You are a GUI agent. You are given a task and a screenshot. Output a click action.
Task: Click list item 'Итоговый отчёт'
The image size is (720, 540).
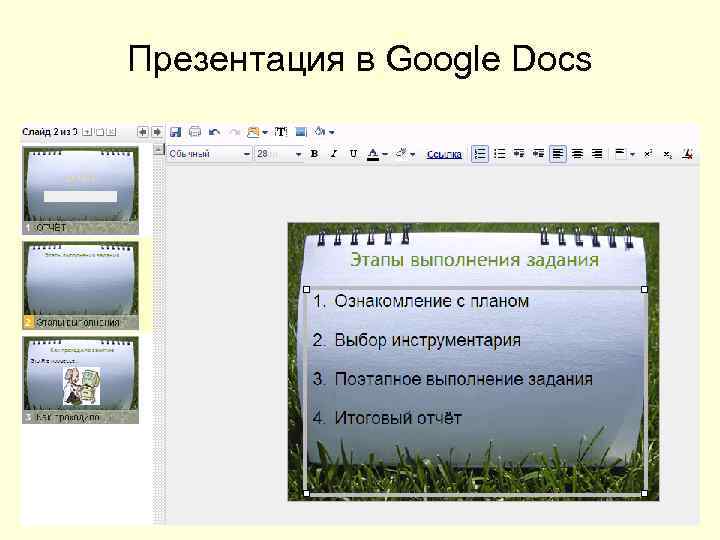(x=398, y=418)
